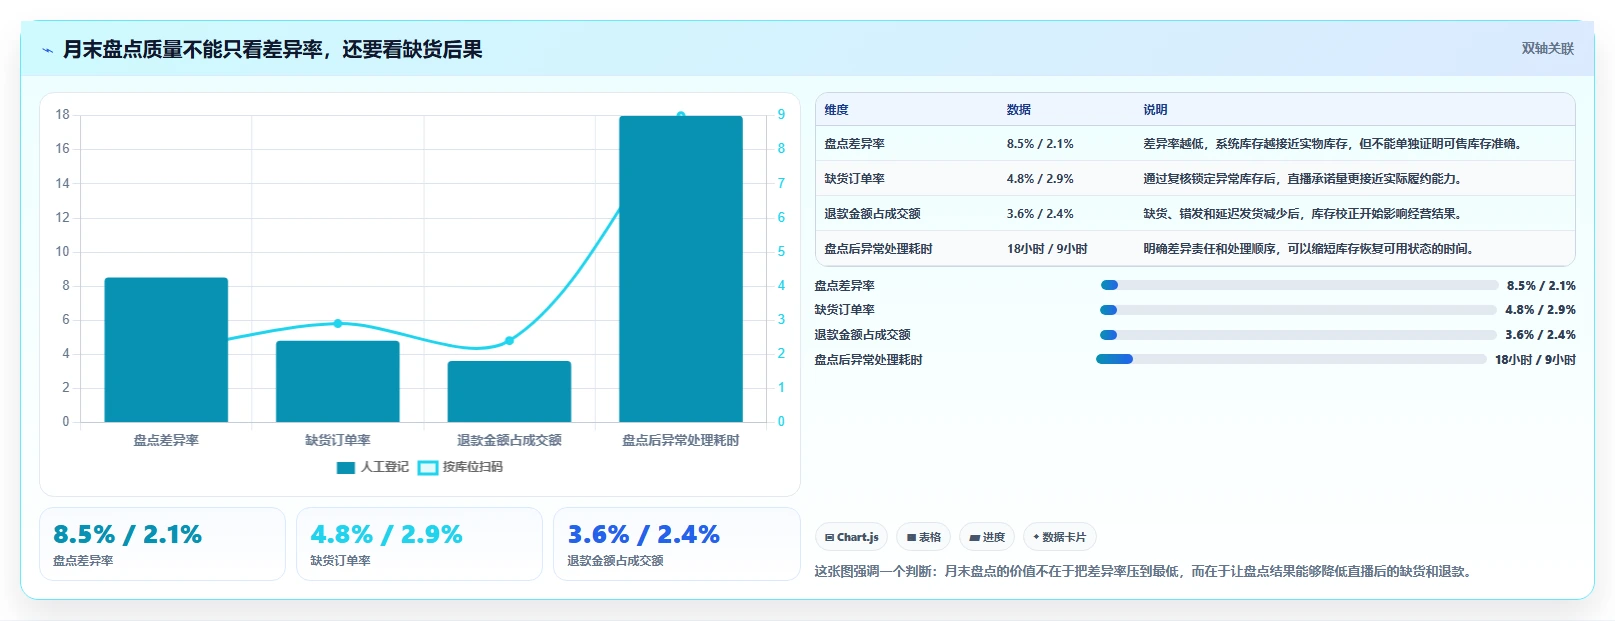Click the 退款金额占成交额 progress bar
The width and height of the screenshot is (1615, 621).
pyautogui.click(x=1298, y=335)
